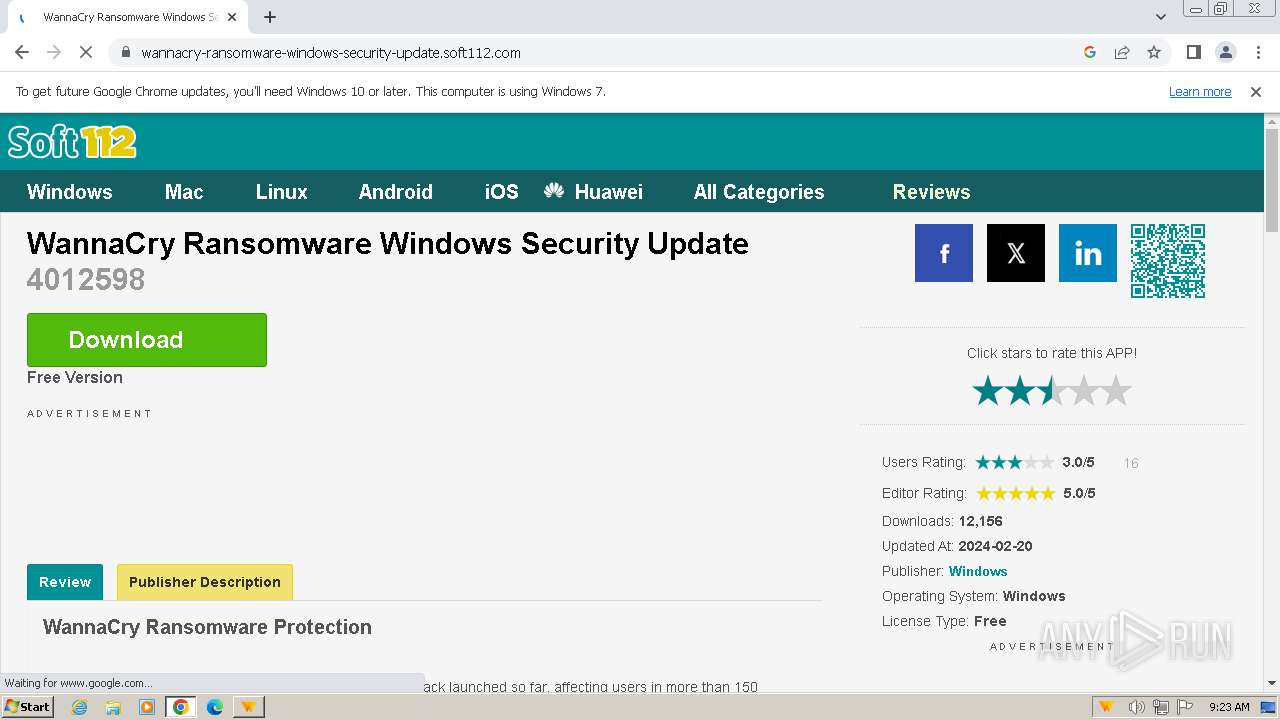Switch to Publisher Description tab
Image resolution: width=1280 pixels, height=720 pixels.
click(205, 582)
